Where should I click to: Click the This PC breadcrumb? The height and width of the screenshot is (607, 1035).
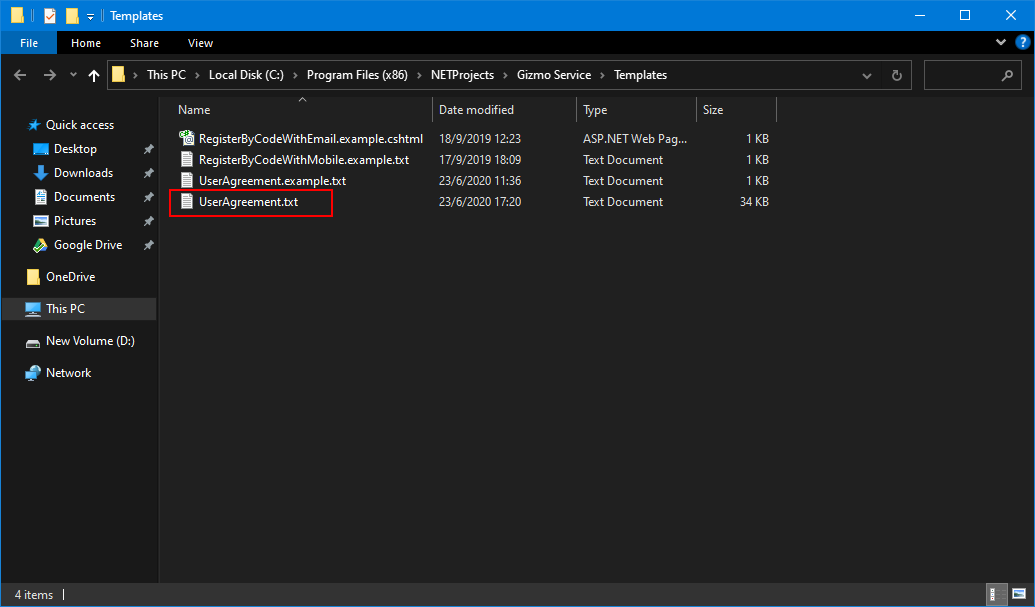click(166, 75)
